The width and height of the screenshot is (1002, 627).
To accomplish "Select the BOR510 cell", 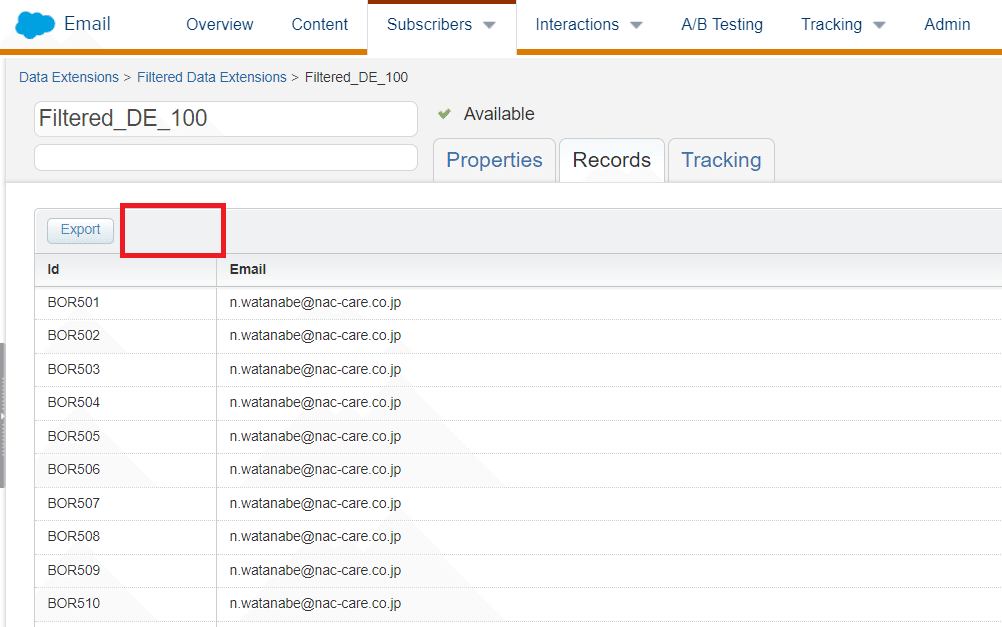I will 126,603.
